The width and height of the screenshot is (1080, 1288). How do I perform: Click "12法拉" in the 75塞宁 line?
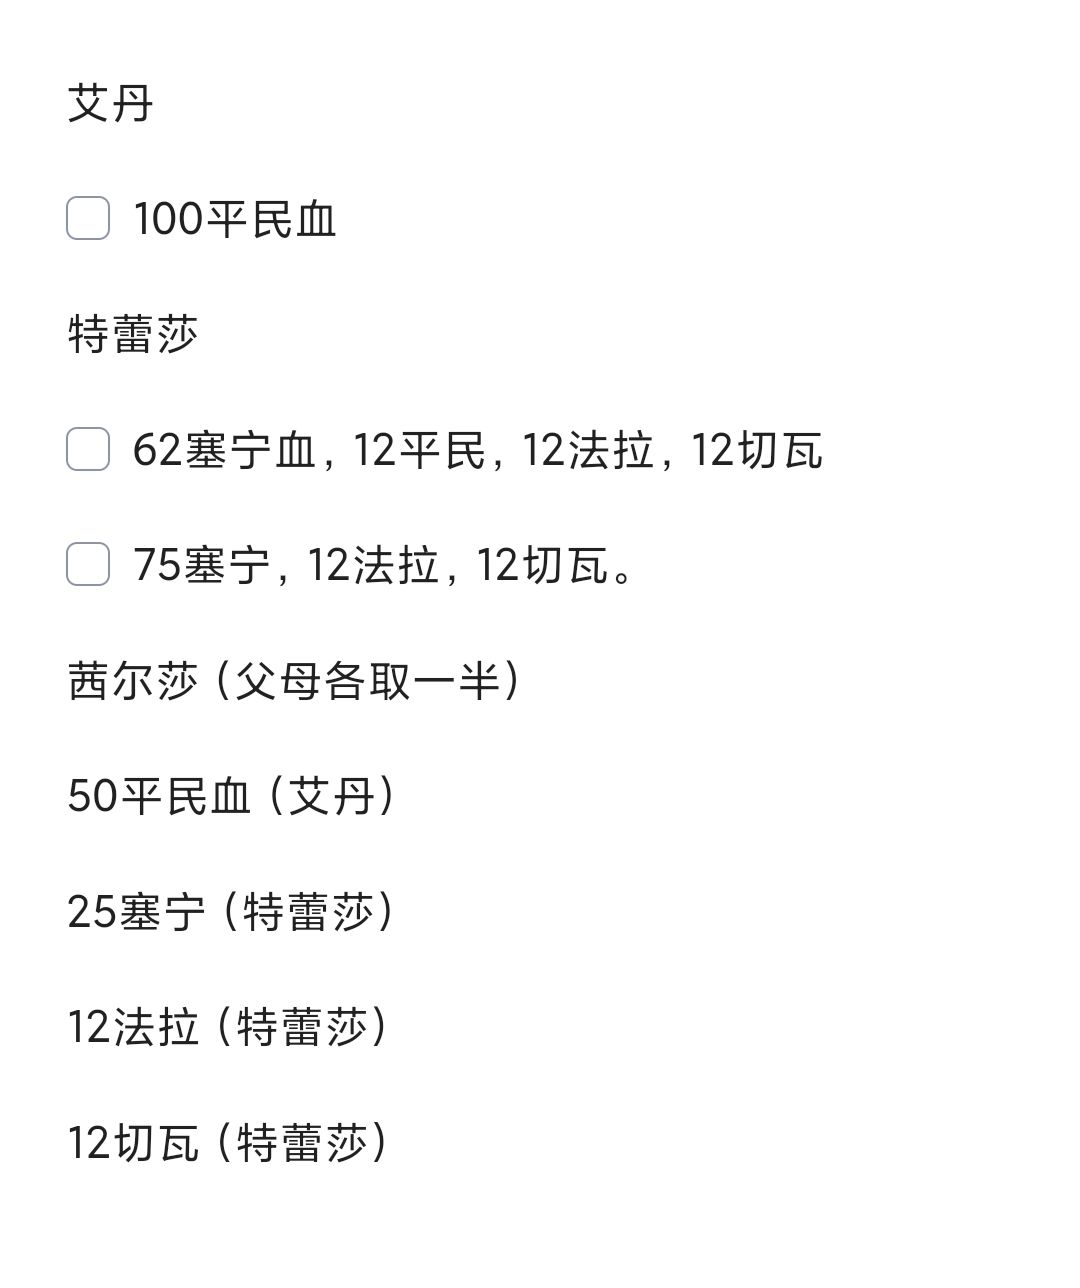(x=373, y=566)
